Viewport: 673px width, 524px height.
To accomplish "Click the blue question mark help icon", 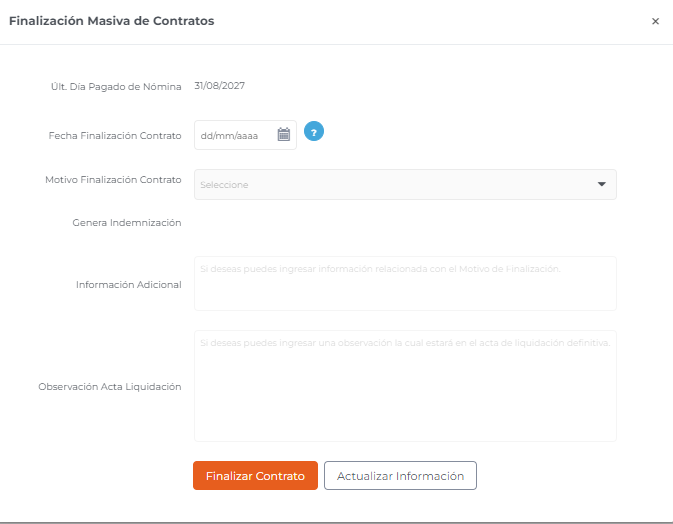I will [314, 131].
